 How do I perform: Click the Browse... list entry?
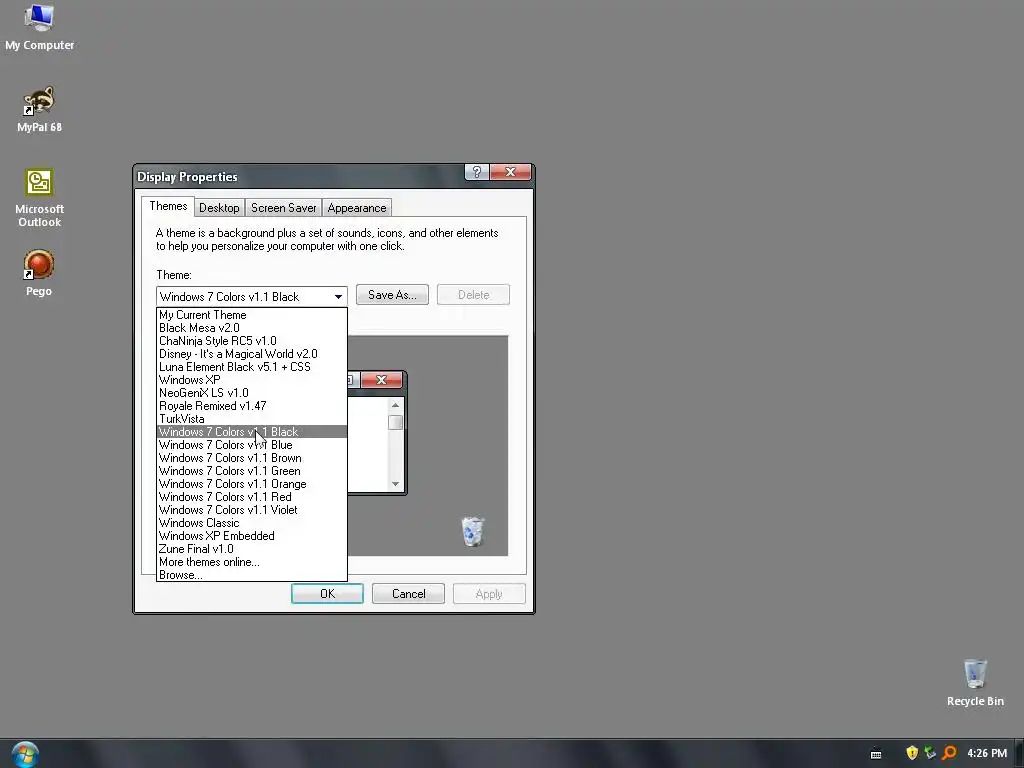[x=252, y=575]
